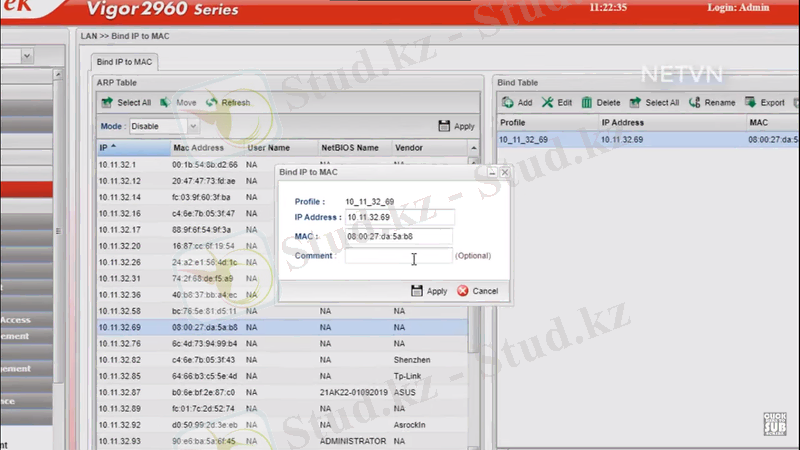Rename the Bind Table profile

tap(712, 103)
